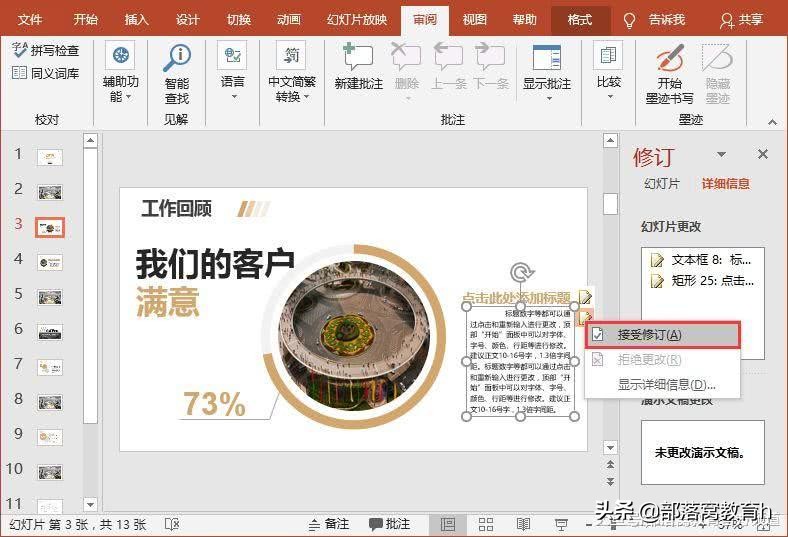Open the Format (格式) contextual tab

coord(580,20)
